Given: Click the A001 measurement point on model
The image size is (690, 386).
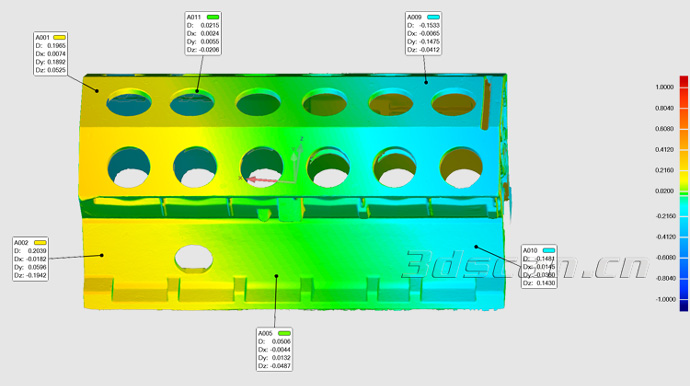Looking at the screenshot, I should coord(97,91).
